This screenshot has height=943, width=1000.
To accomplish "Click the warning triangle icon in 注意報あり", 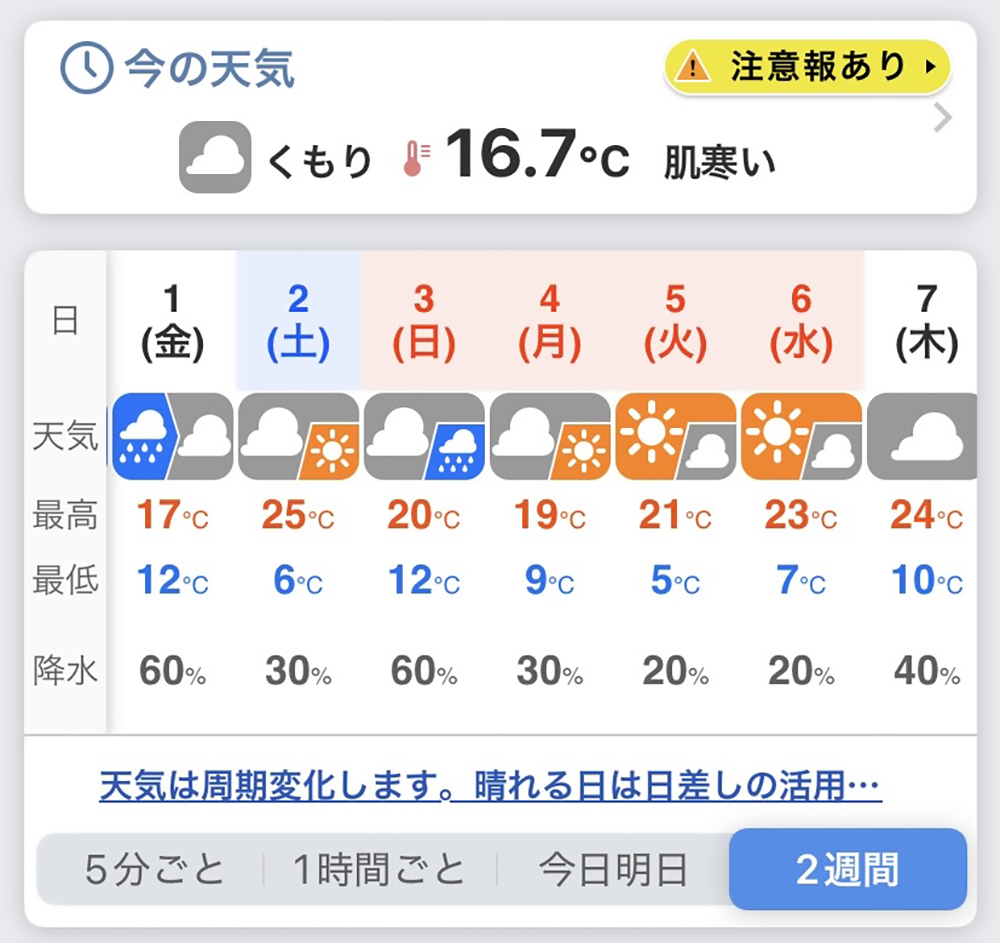I will click(693, 68).
